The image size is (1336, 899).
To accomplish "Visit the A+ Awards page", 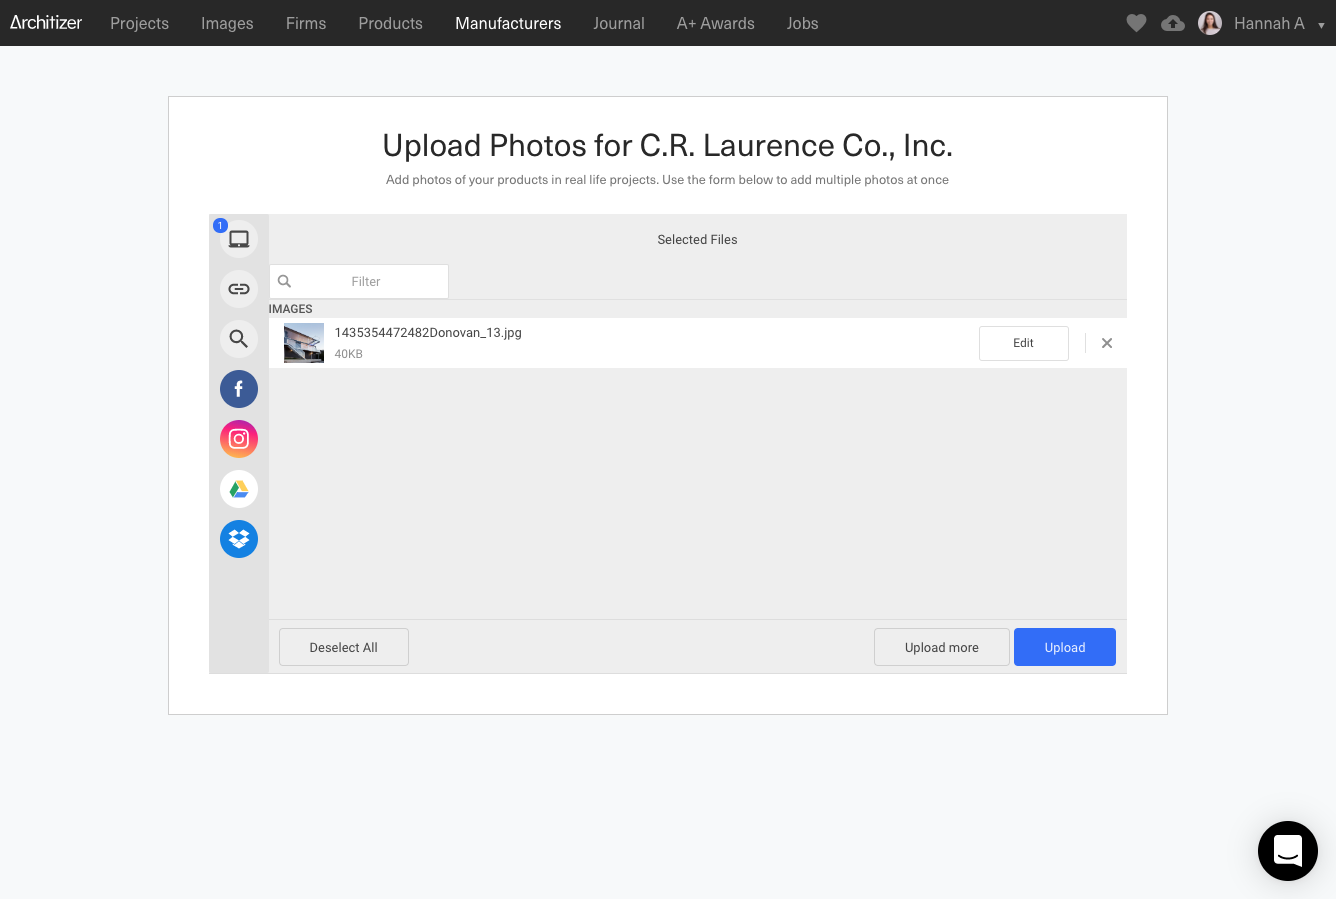I will point(716,23).
